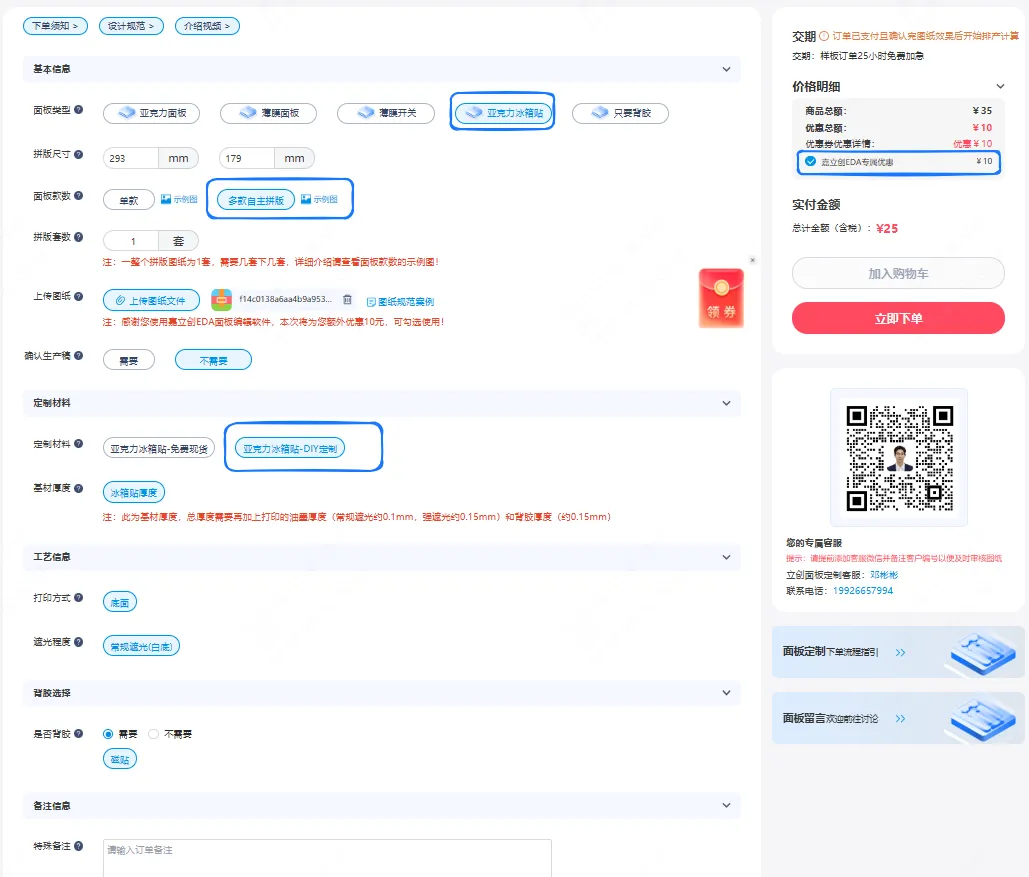This screenshot has width=1029, height=877.
Task: Click the 上传图纸文件 upload button
Action: click(x=151, y=300)
